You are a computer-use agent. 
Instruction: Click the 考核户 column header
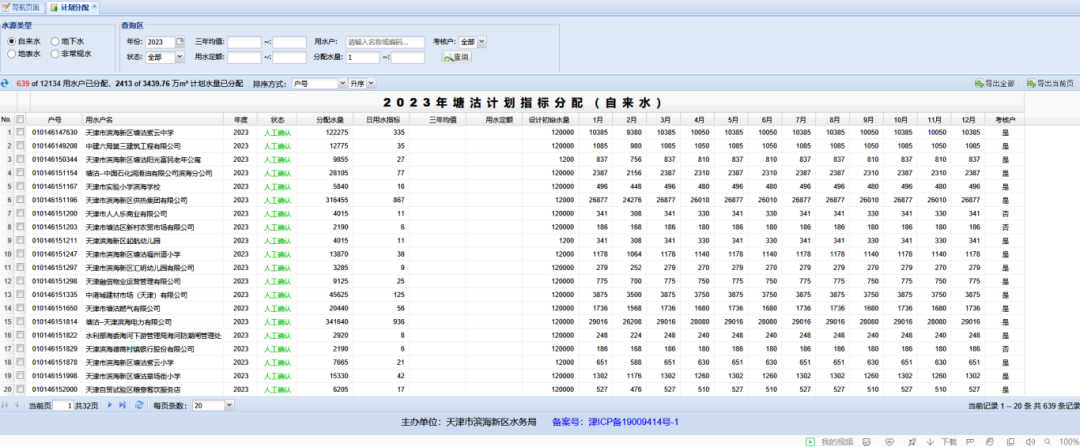point(1005,119)
